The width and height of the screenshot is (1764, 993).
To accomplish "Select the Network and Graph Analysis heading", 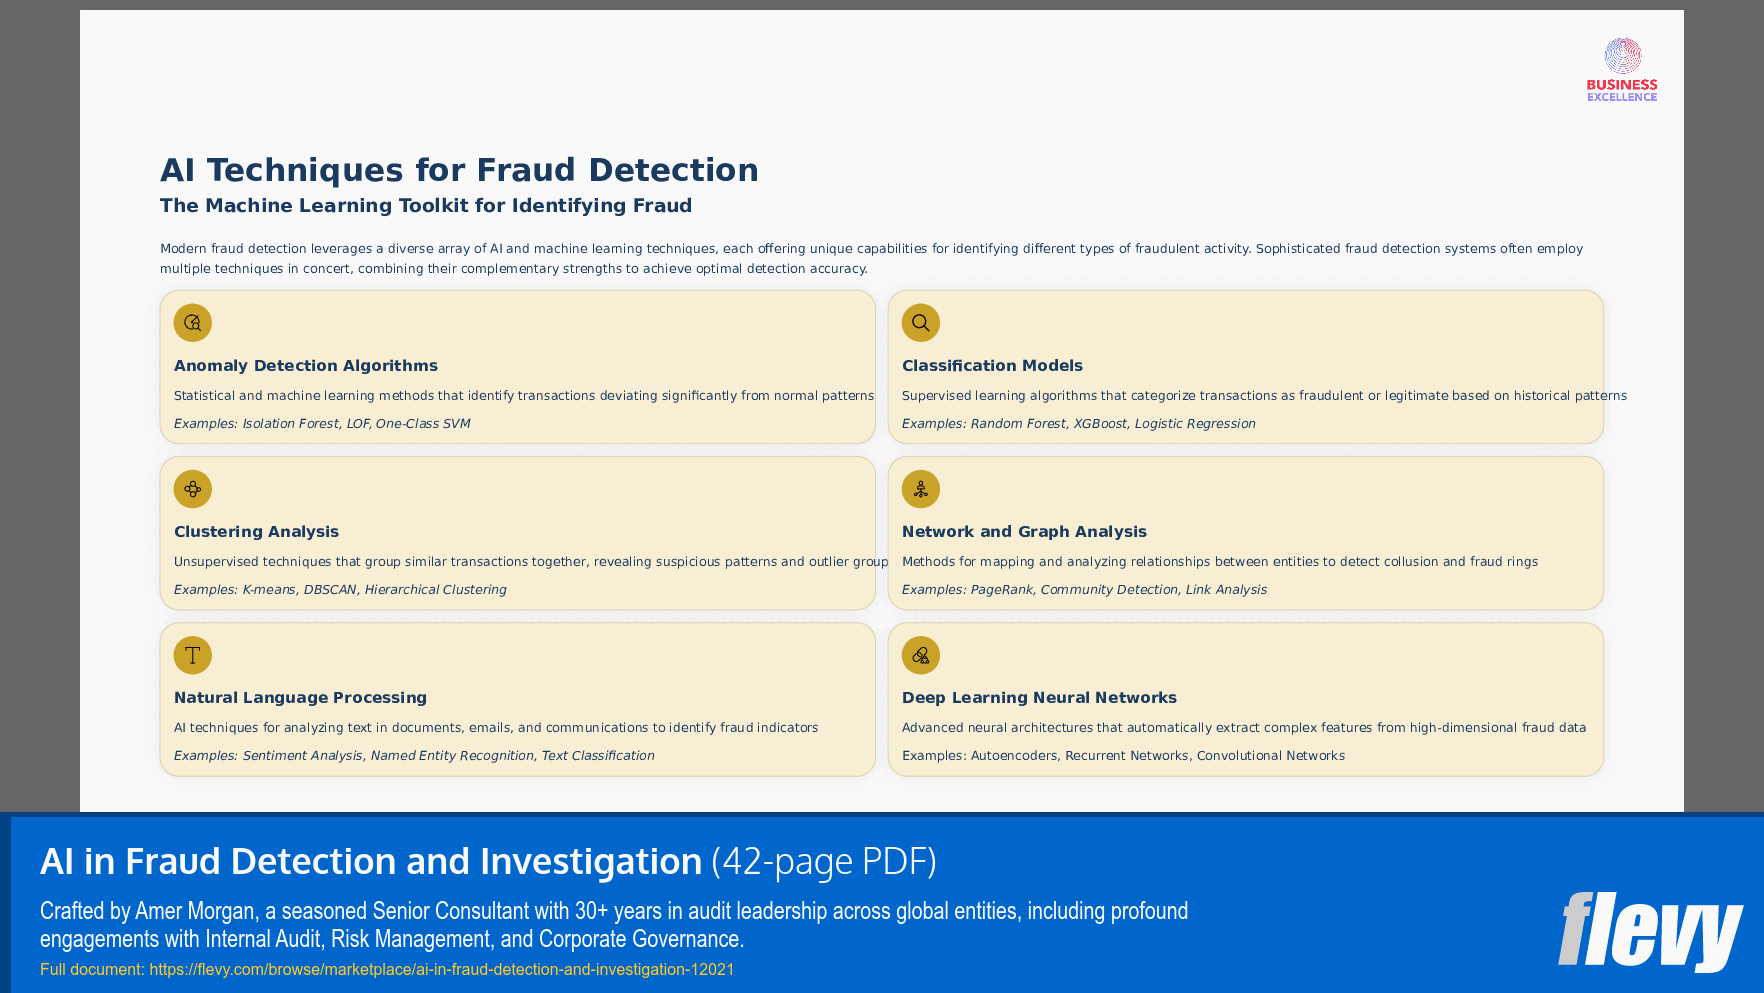I will coord(1024,532).
